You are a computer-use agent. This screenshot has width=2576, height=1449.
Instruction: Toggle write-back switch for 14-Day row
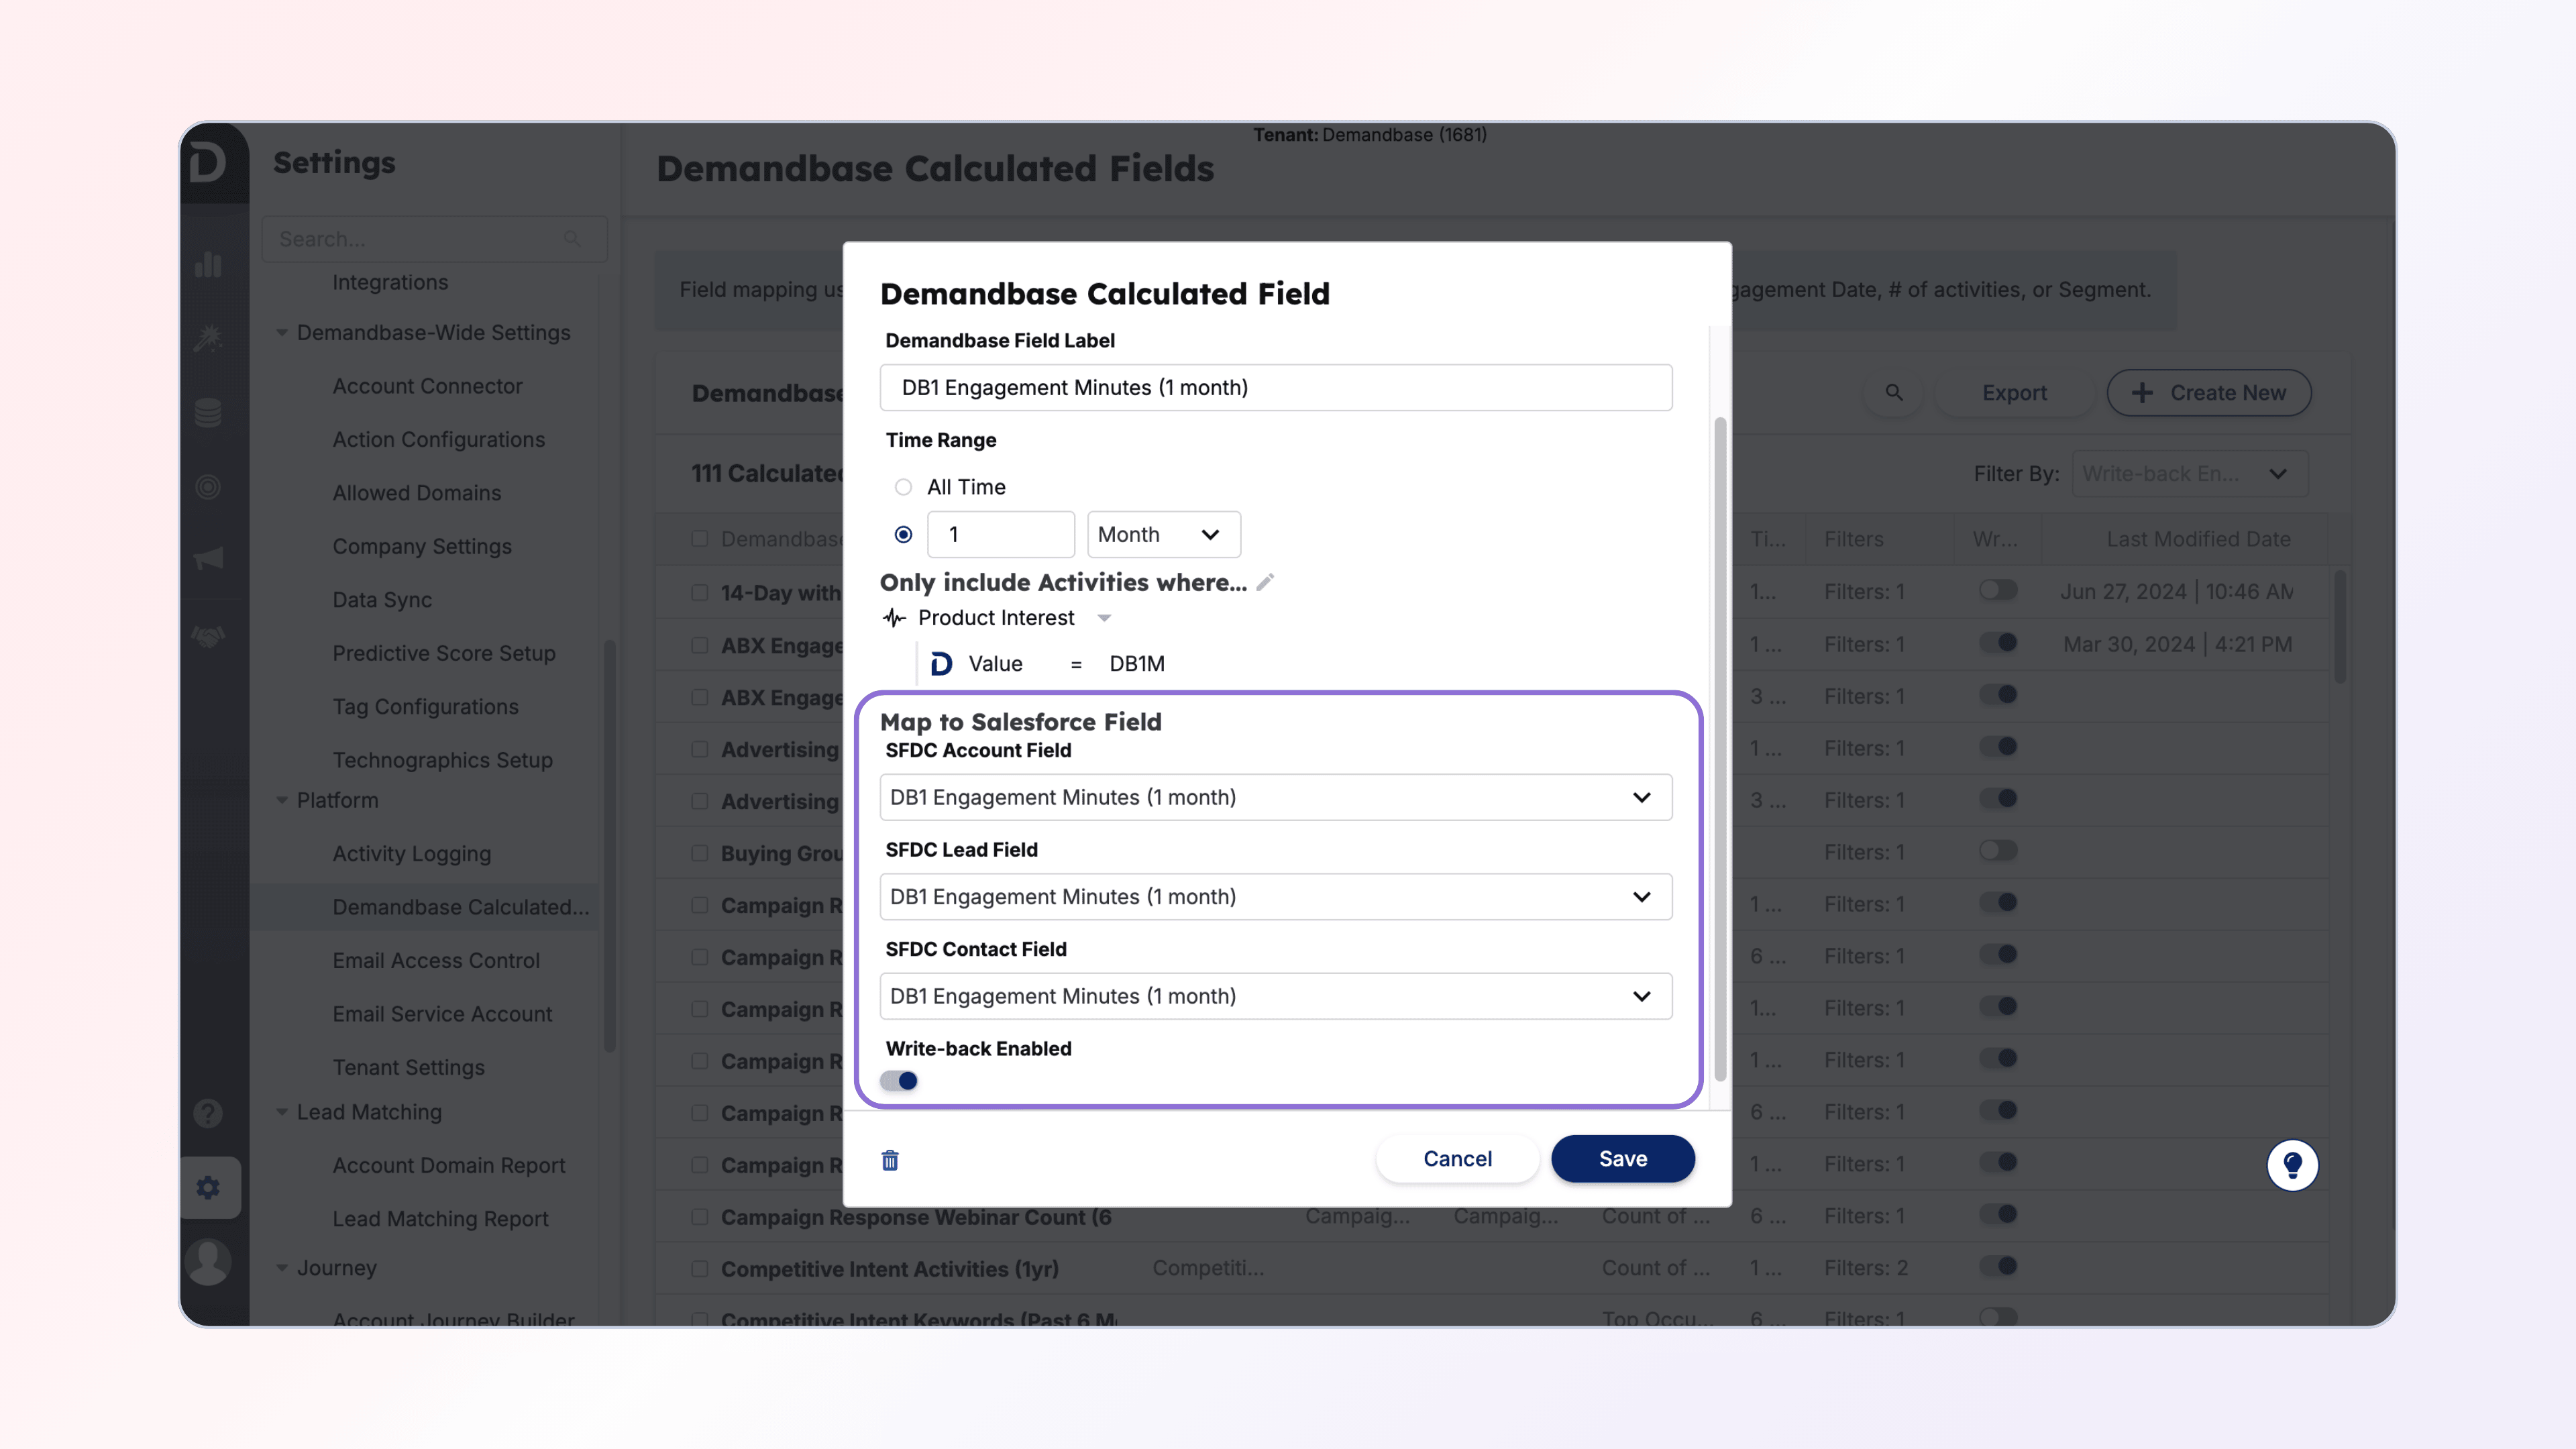tap(1998, 590)
